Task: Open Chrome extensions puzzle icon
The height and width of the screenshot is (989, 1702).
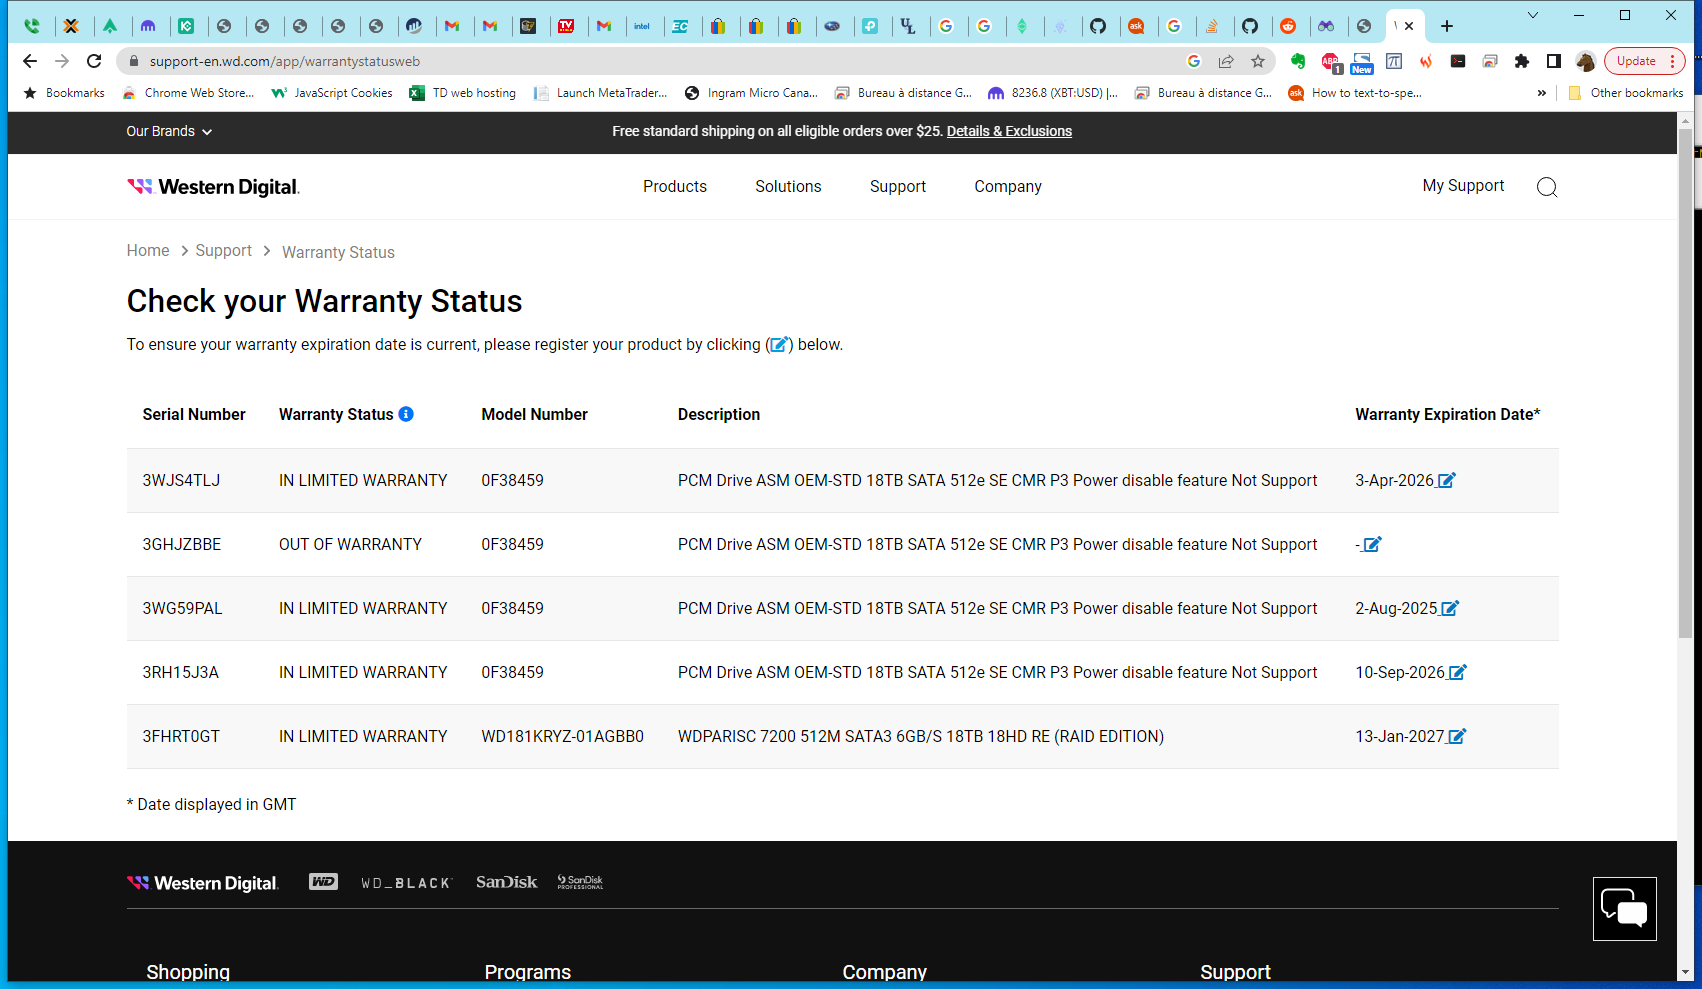Action: 1521,61
